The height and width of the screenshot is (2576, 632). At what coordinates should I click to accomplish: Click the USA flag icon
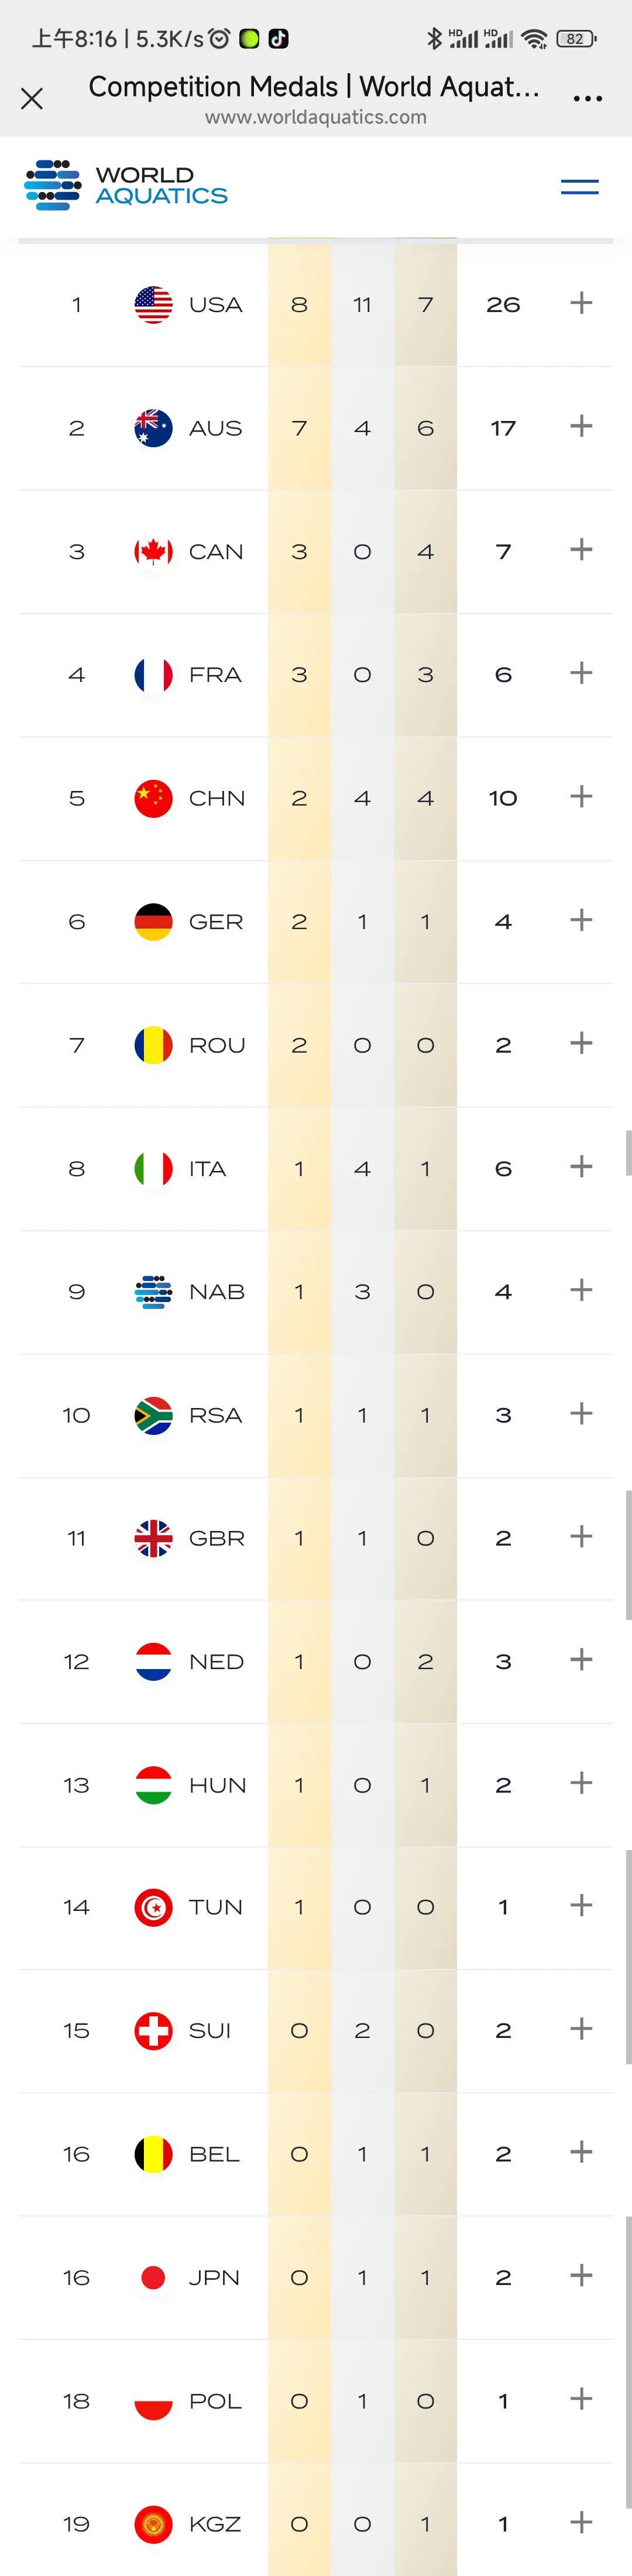pyautogui.click(x=153, y=305)
